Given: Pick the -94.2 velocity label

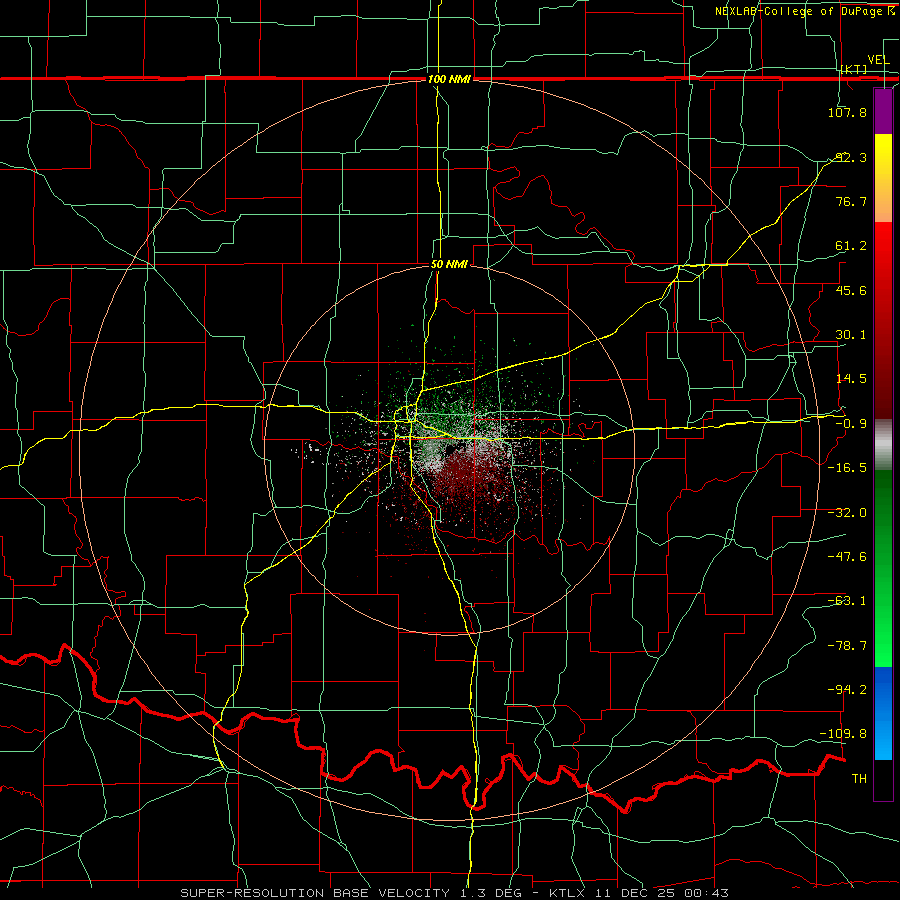Looking at the screenshot, I should point(847,689).
